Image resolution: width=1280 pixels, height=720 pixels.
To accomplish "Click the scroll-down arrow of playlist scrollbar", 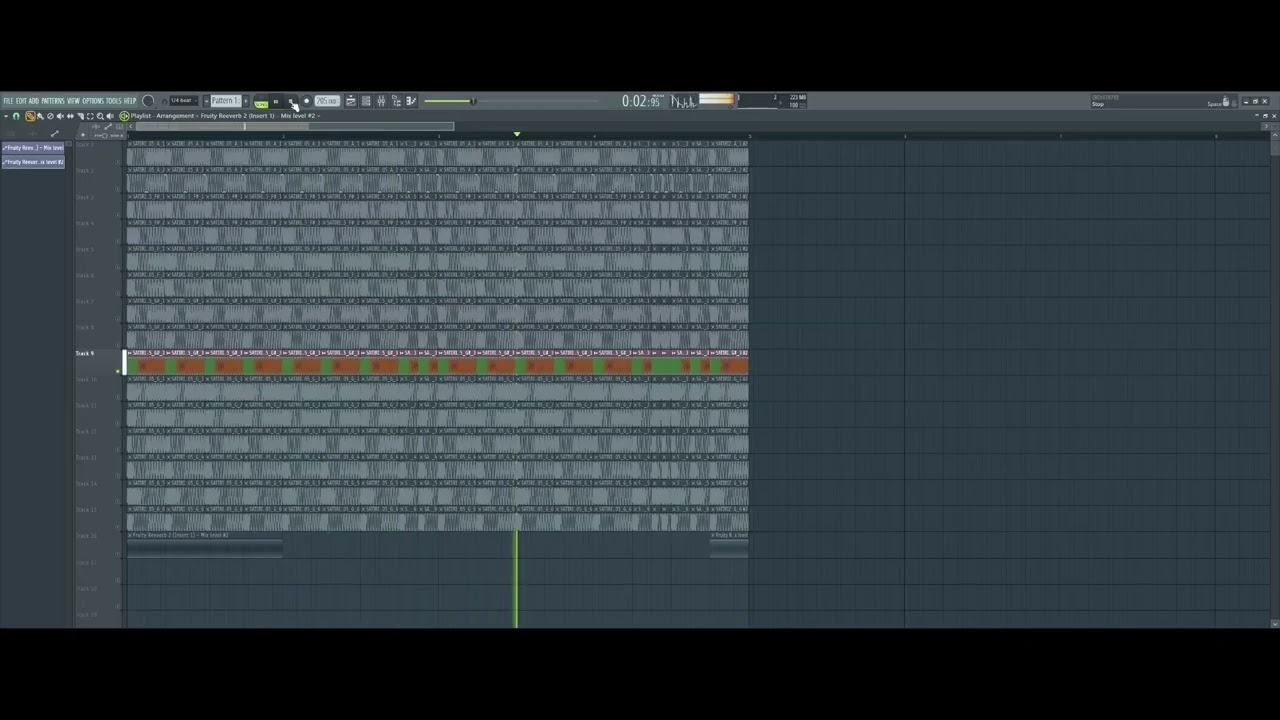I will 1274,624.
